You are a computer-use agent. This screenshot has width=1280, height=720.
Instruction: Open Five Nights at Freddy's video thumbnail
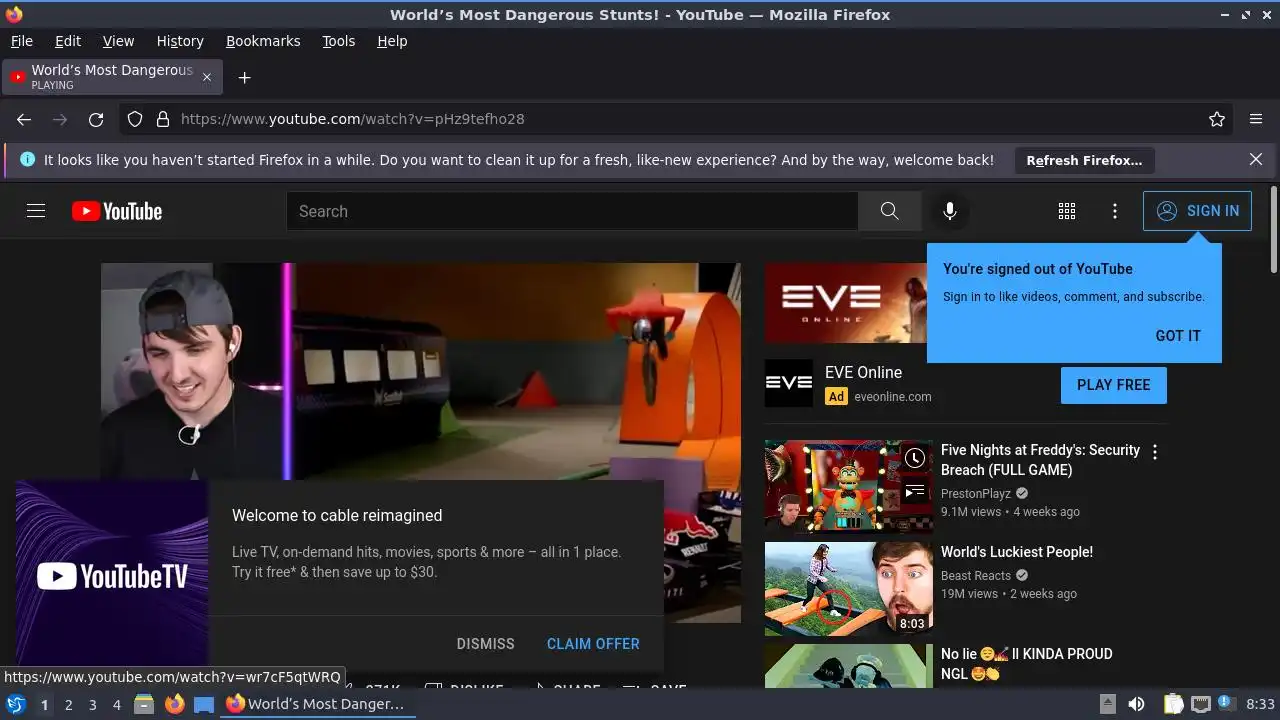click(849, 487)
